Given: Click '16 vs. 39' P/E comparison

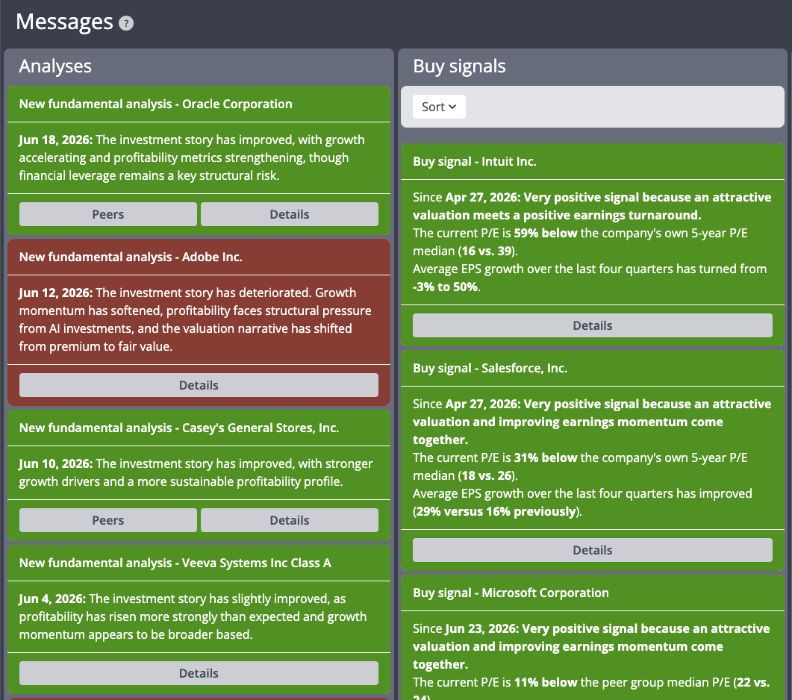Looking at the screenshot, I should pos(487,251).
